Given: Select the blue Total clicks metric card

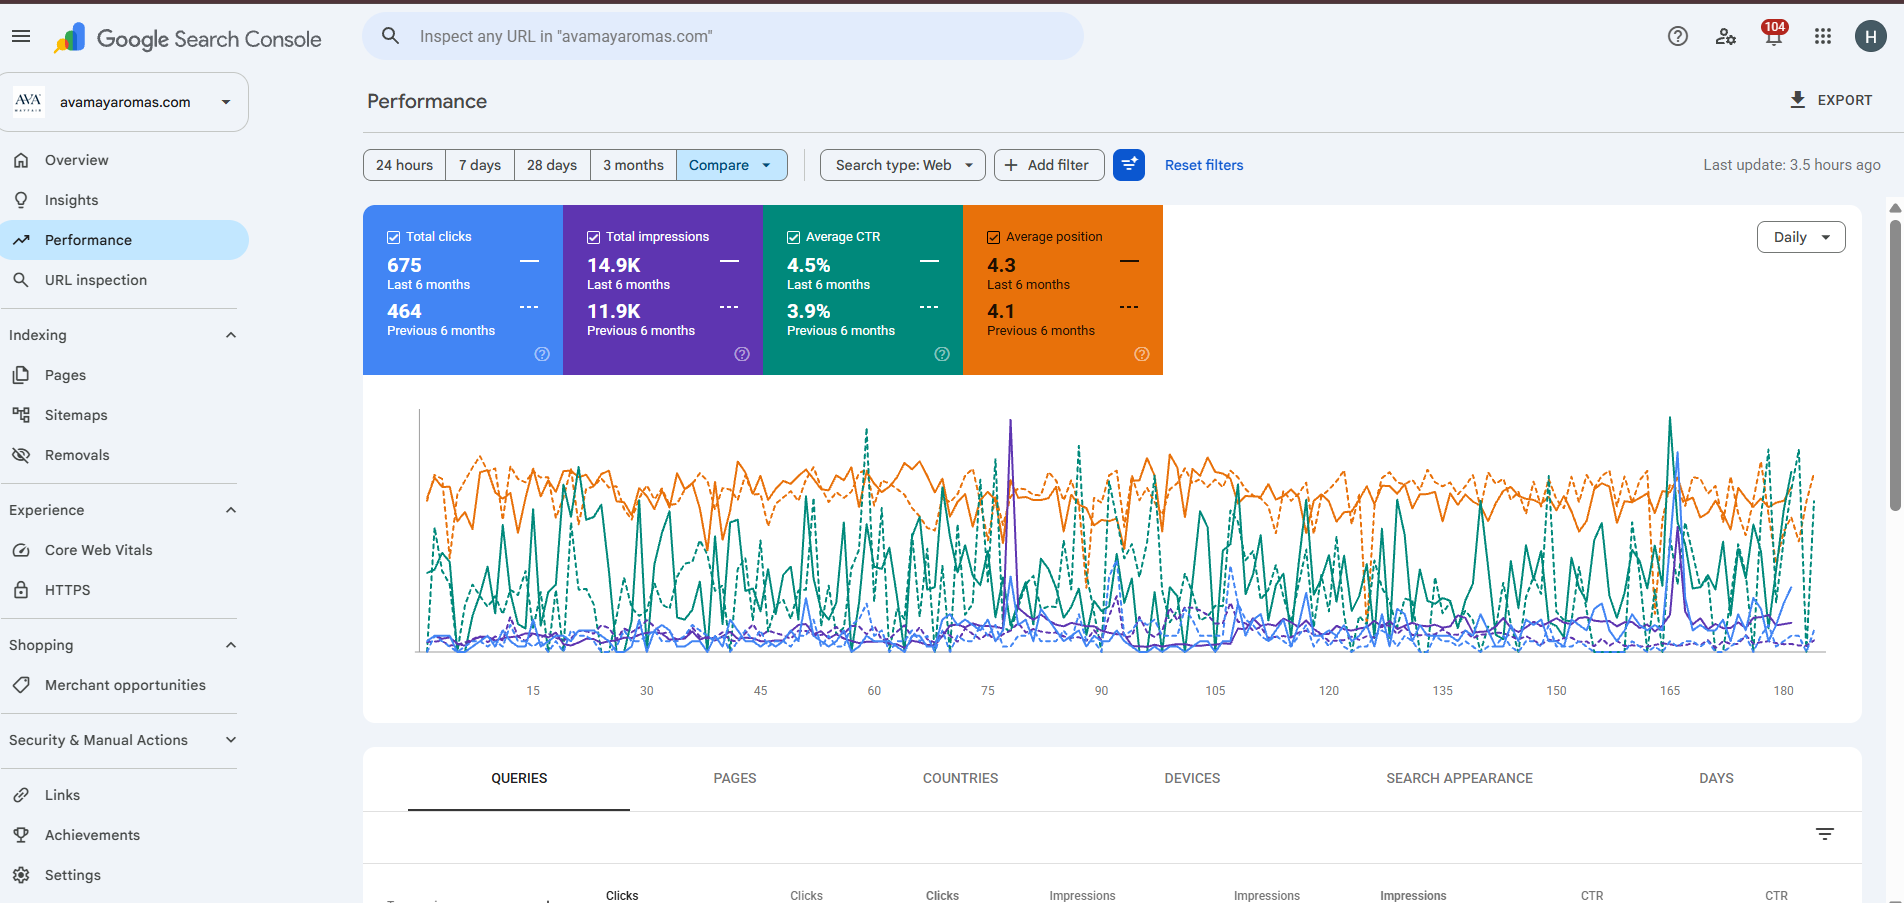Looking at the screenshot, I should (463, 290).
